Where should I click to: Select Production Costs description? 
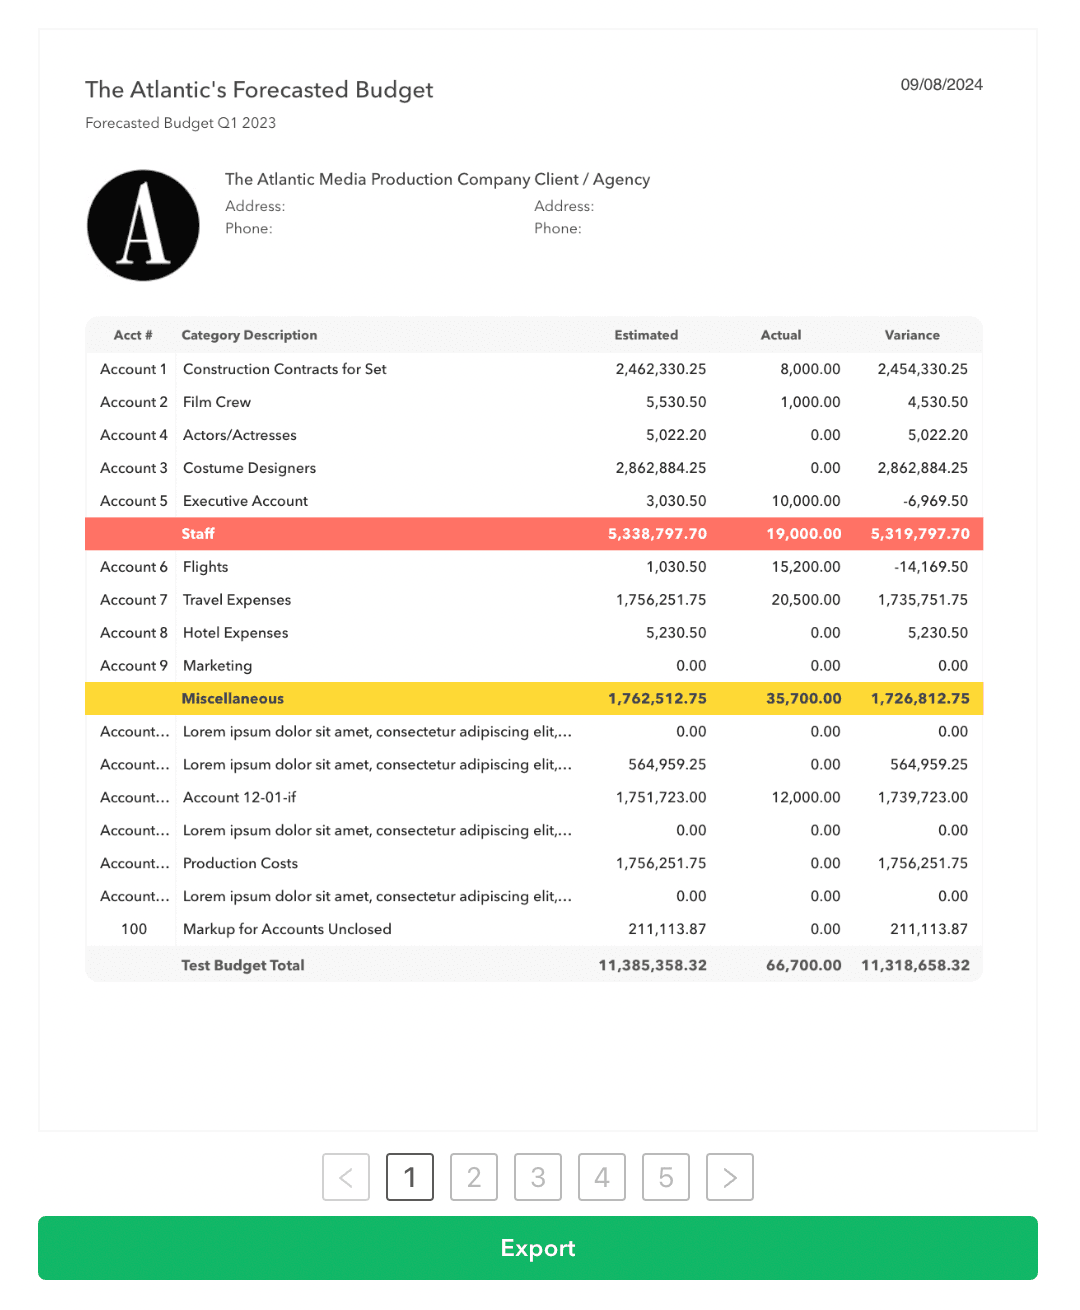[240, 864]
